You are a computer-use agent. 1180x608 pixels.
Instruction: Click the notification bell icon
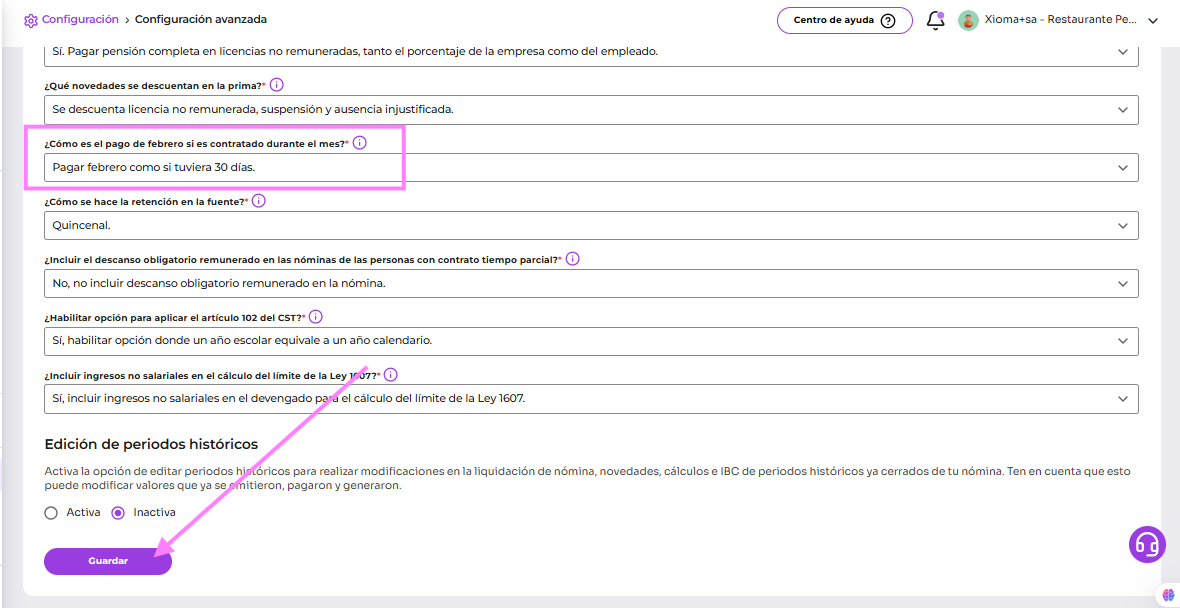click(x=935, y=20)
